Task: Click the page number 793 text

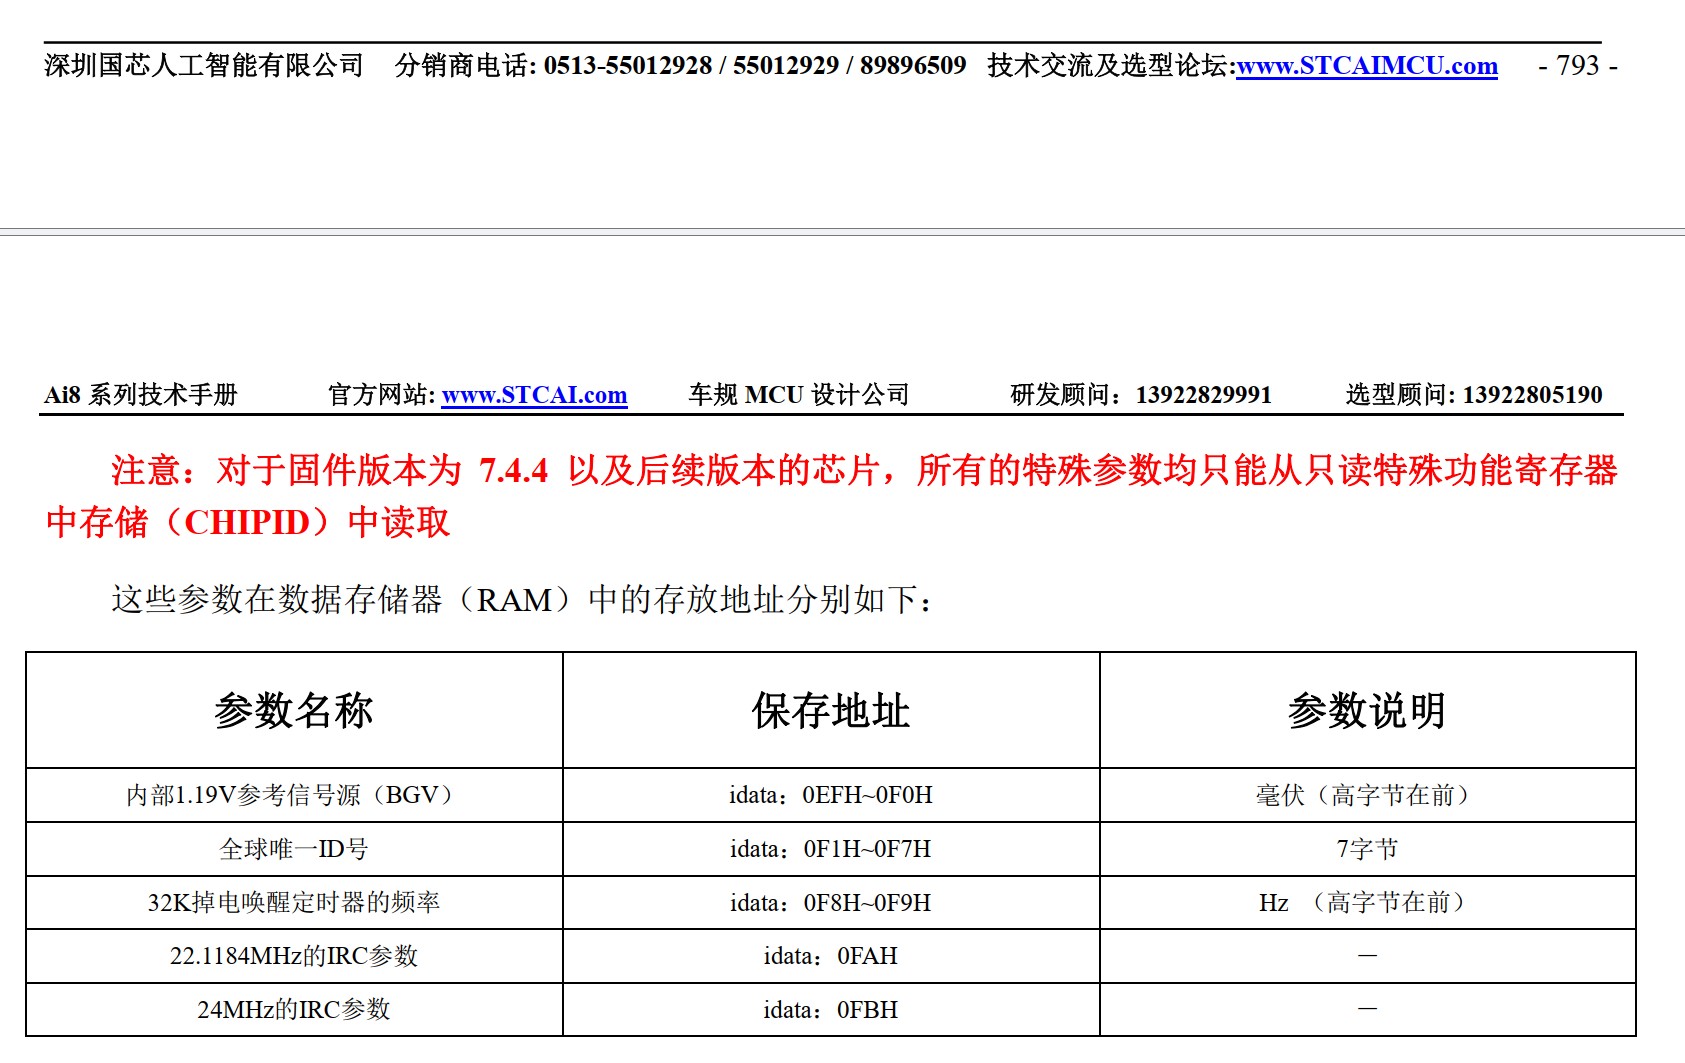Action: [1577, 66]
